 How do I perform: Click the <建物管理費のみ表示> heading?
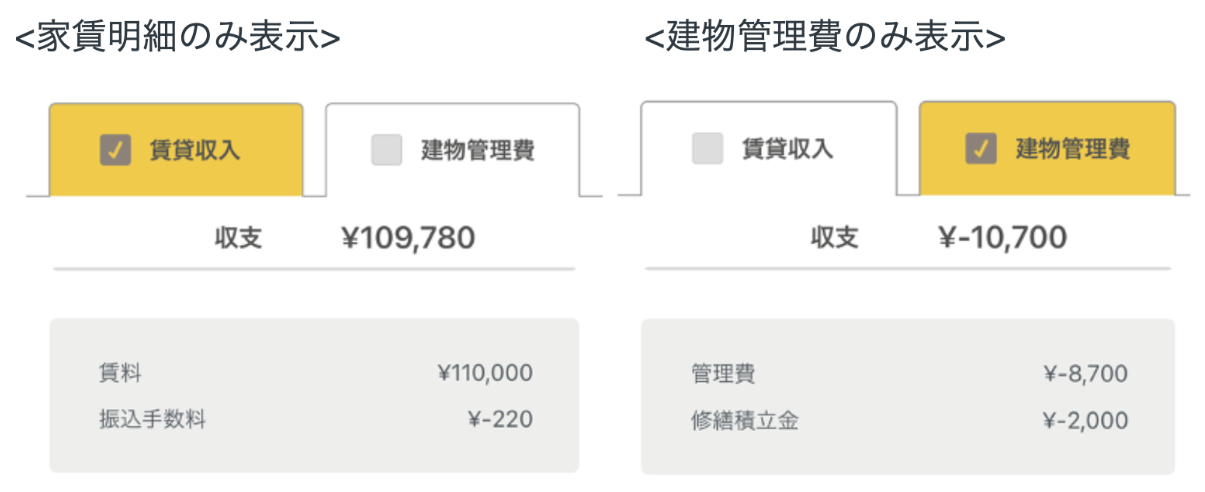click(825, 37)
